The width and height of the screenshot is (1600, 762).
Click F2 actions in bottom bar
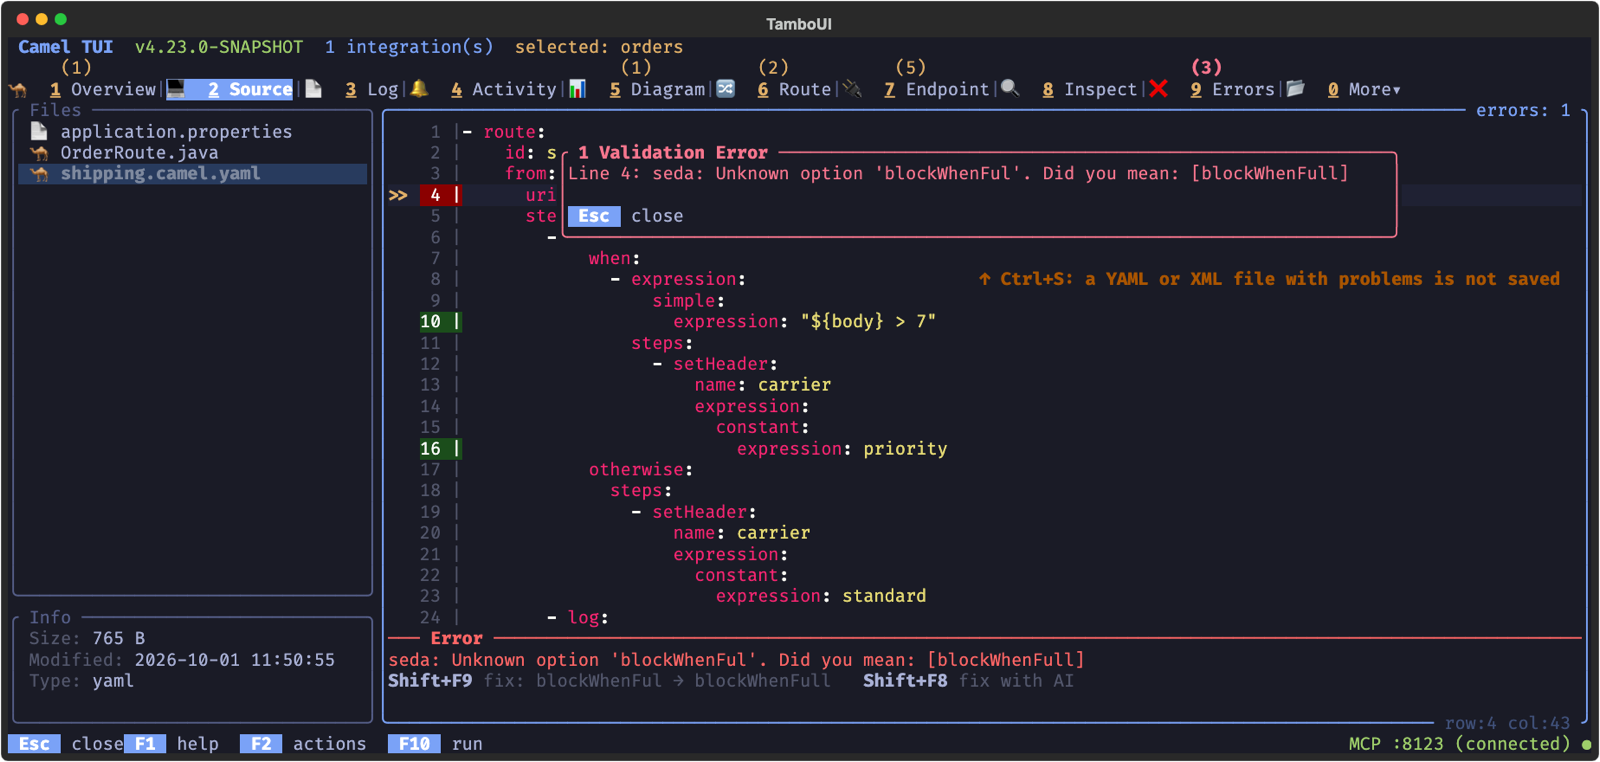click(x=303, y=744)
